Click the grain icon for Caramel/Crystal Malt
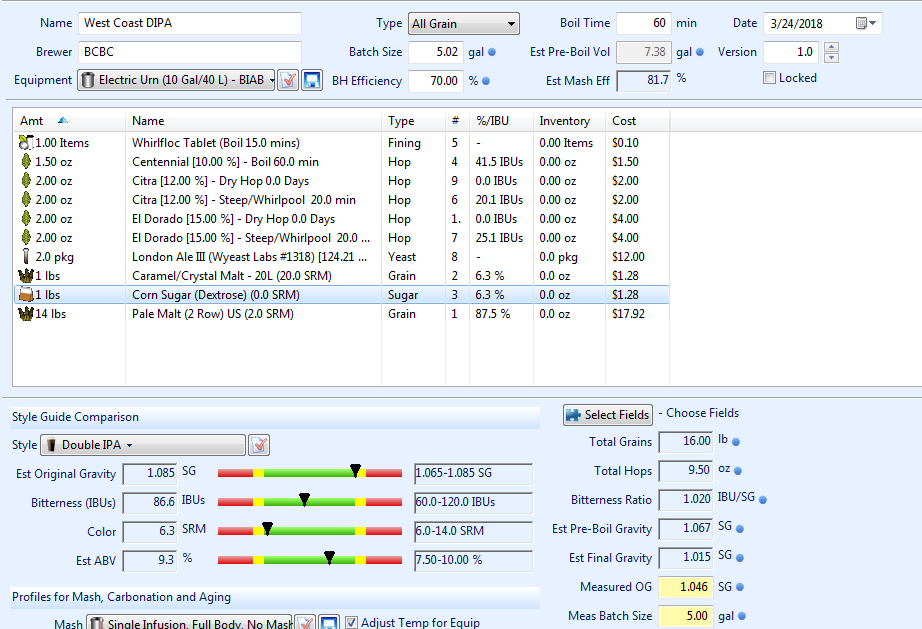This screenshot has height=629, width=922. [x=25, y=275]
